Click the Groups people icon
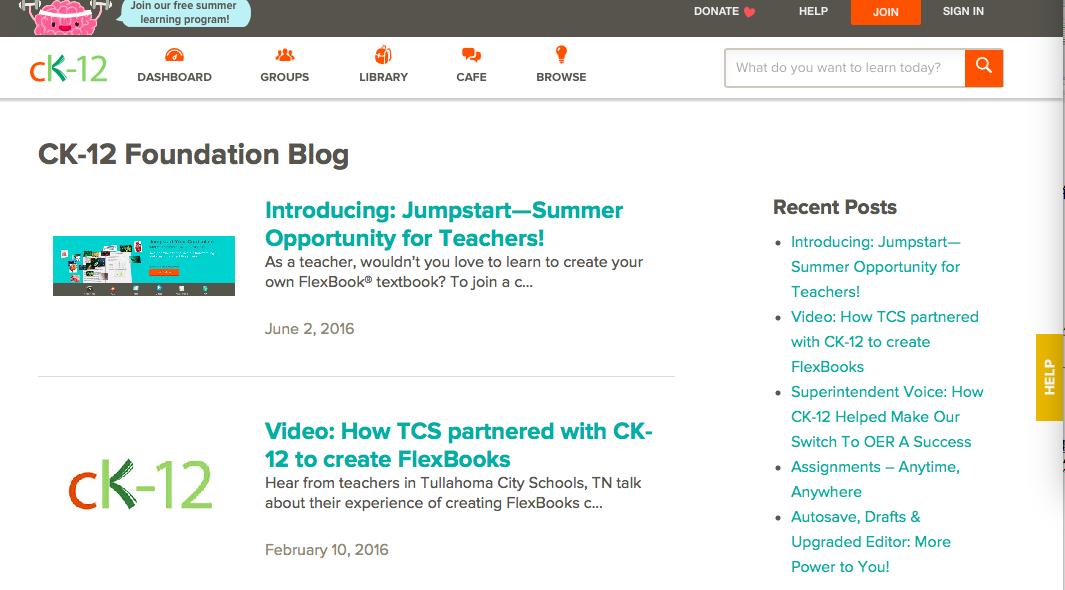 coord(285,55)
